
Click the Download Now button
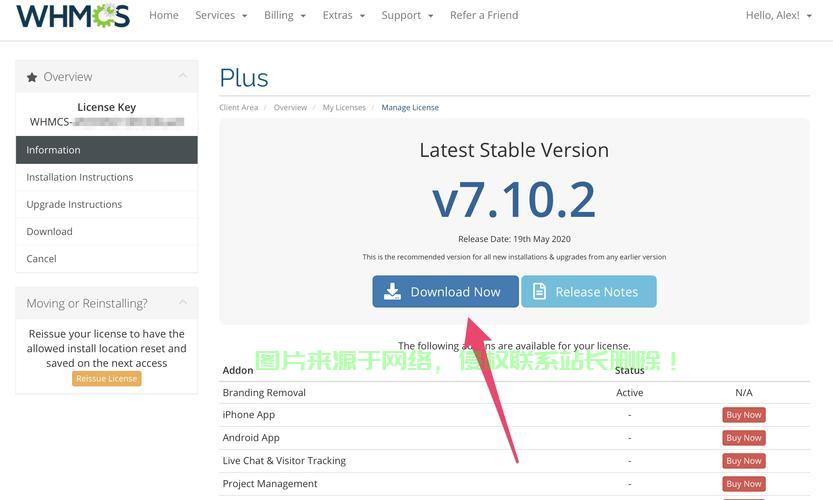(445, 292)
